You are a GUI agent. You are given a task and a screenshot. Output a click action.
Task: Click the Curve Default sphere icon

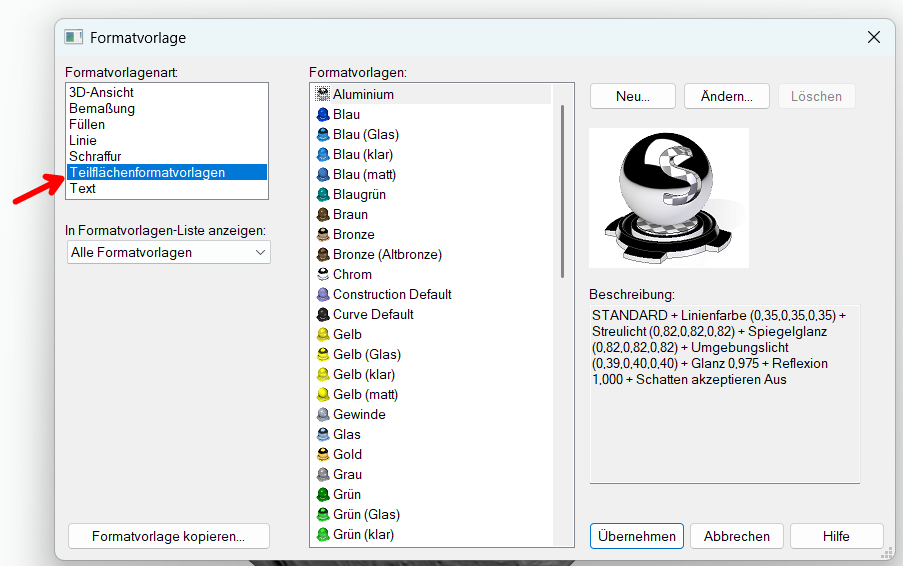[323, 314]
